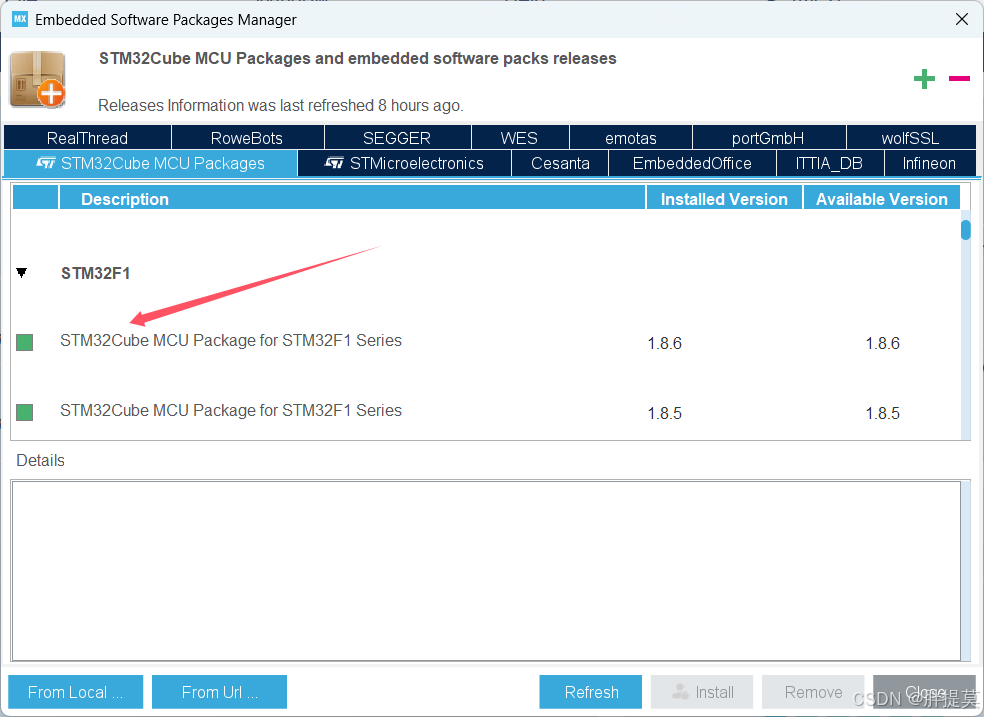Viewport: 984px width, 717px height.
Task: Click the Refresh button
Action: click(591, 692)
